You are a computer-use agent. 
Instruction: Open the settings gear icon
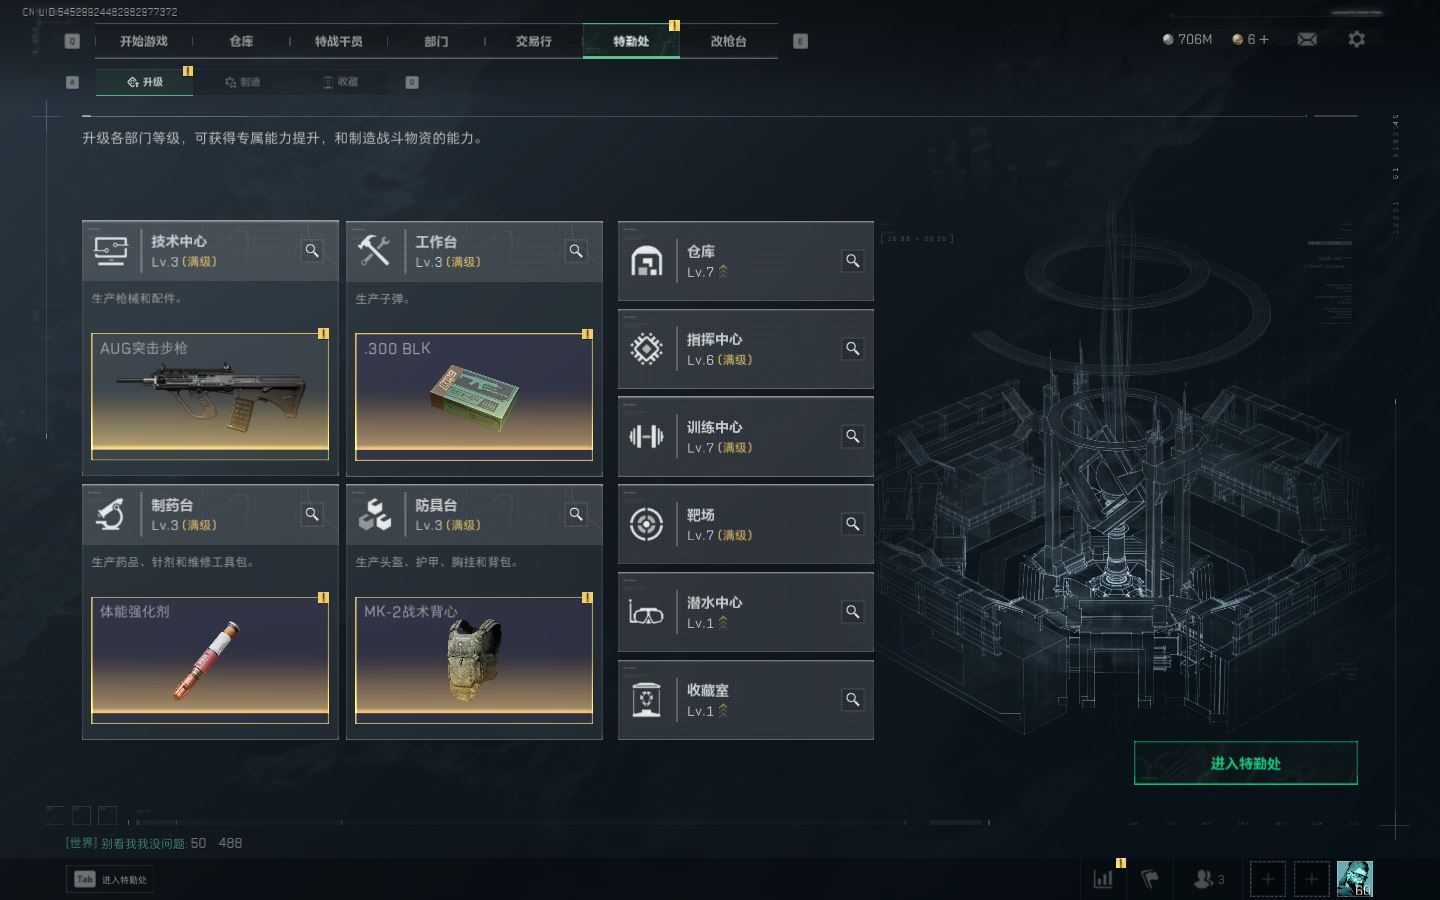(x=1356, y=39)
